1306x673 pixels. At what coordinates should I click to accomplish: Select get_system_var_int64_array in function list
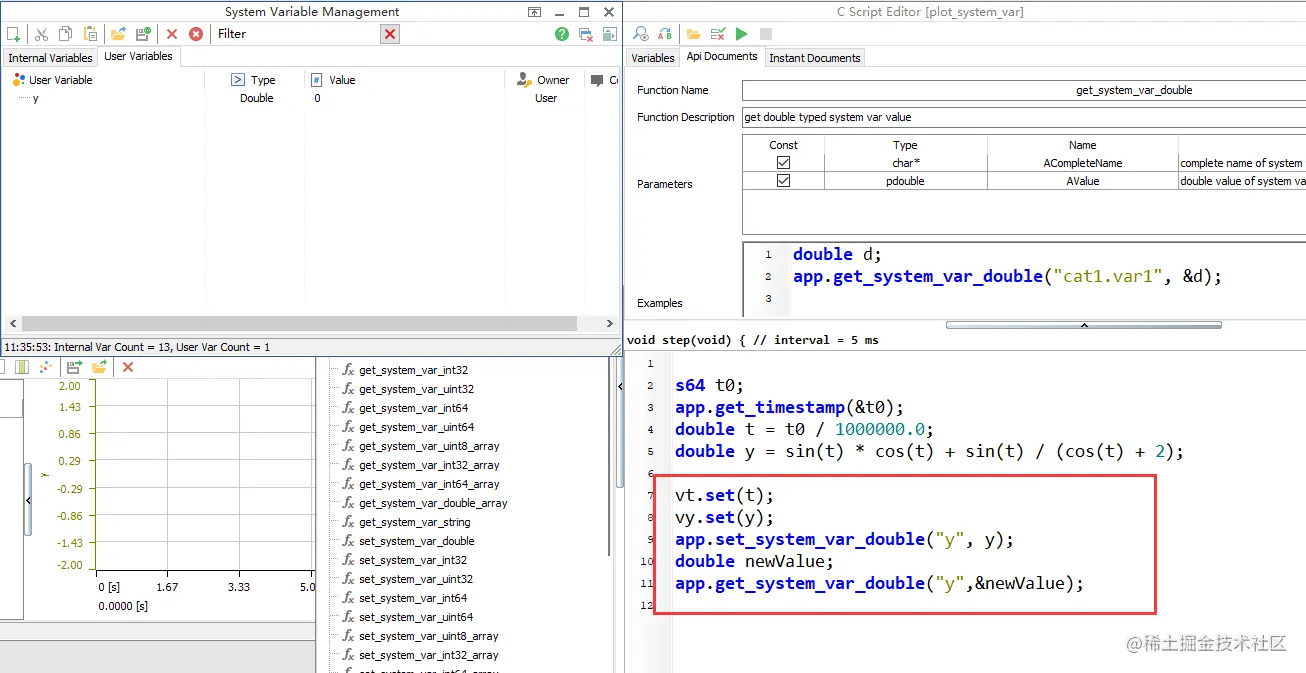coord(429,484)
